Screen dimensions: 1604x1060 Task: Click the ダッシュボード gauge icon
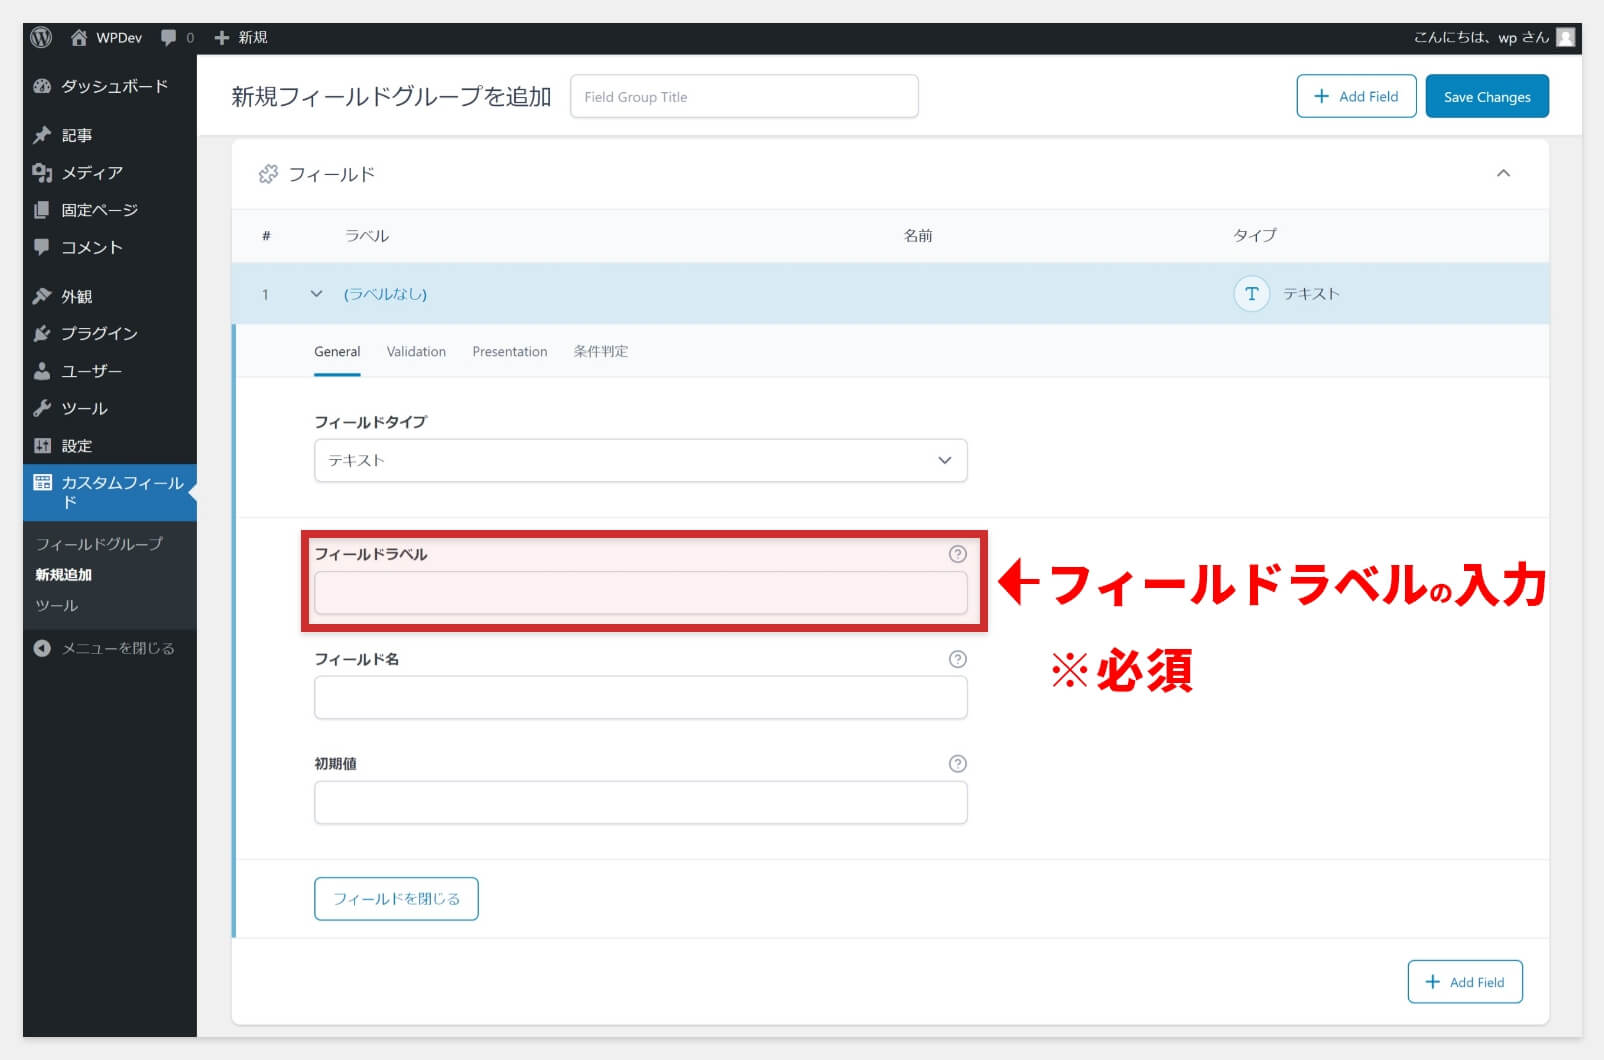pos(42,86)
